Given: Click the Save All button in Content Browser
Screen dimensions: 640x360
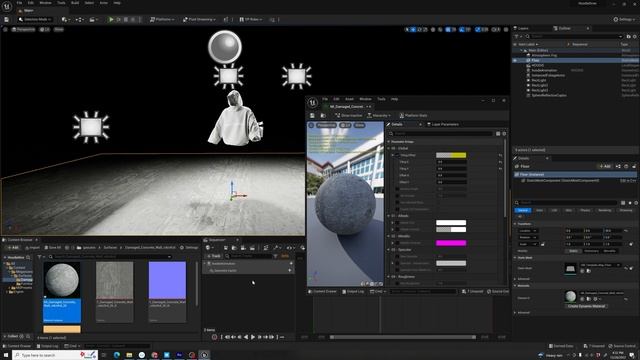Looking at the screenshot, I should 52,247.
